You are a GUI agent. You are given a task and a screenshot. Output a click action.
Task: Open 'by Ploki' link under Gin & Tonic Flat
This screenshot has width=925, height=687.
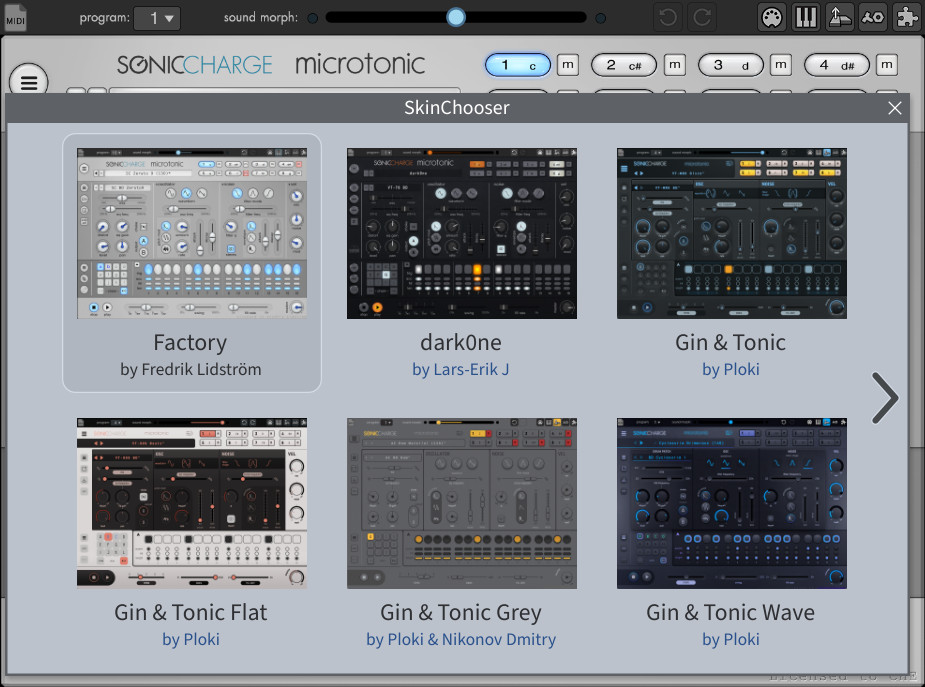point(191,639)
